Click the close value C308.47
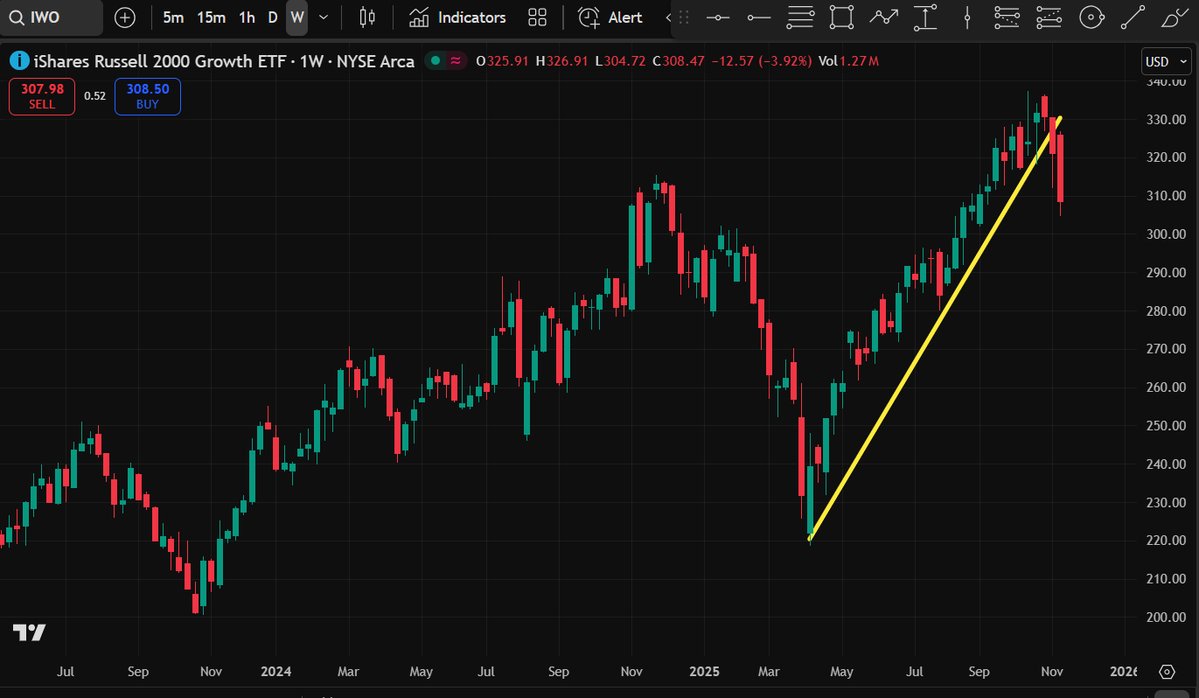 pyautogui.click(x=678, y=61)
